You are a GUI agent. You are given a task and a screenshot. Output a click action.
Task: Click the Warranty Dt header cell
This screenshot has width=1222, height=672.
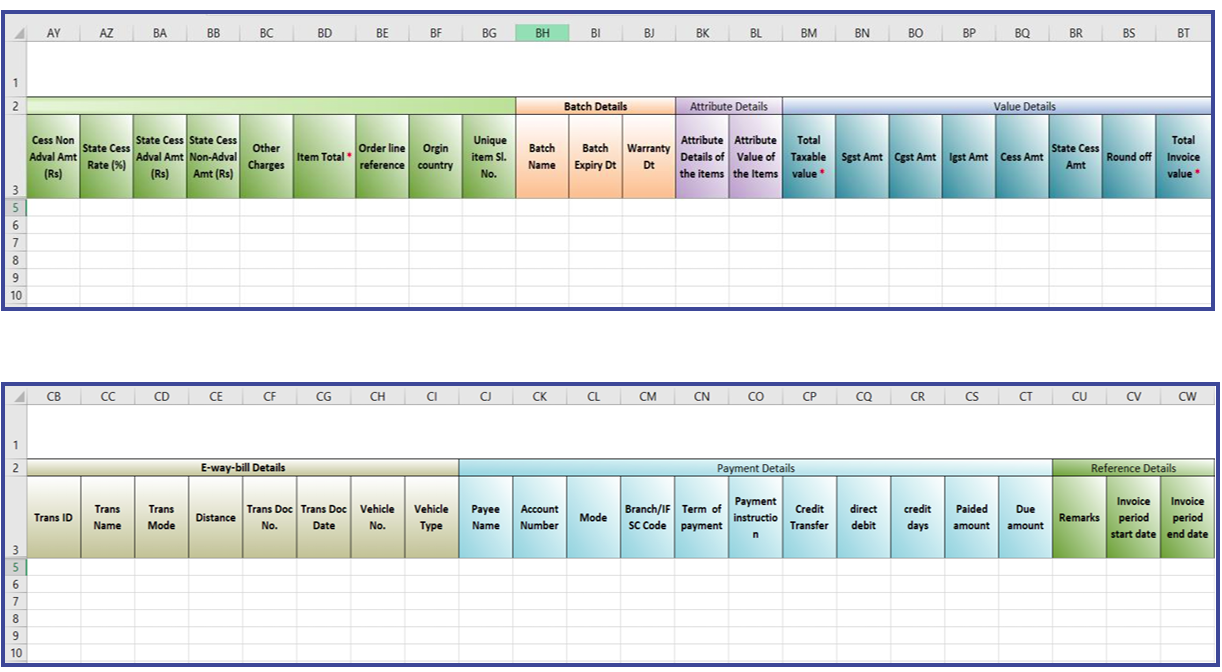(x=648, y=155)
